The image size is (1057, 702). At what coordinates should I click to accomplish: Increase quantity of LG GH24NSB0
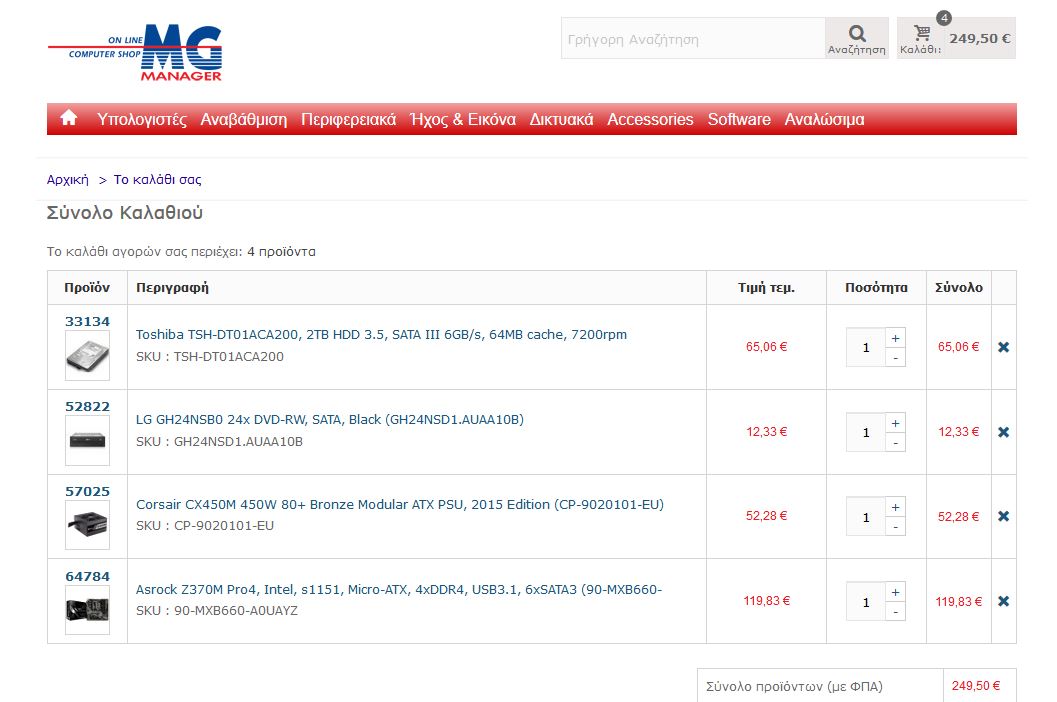[x=895, y=423]
